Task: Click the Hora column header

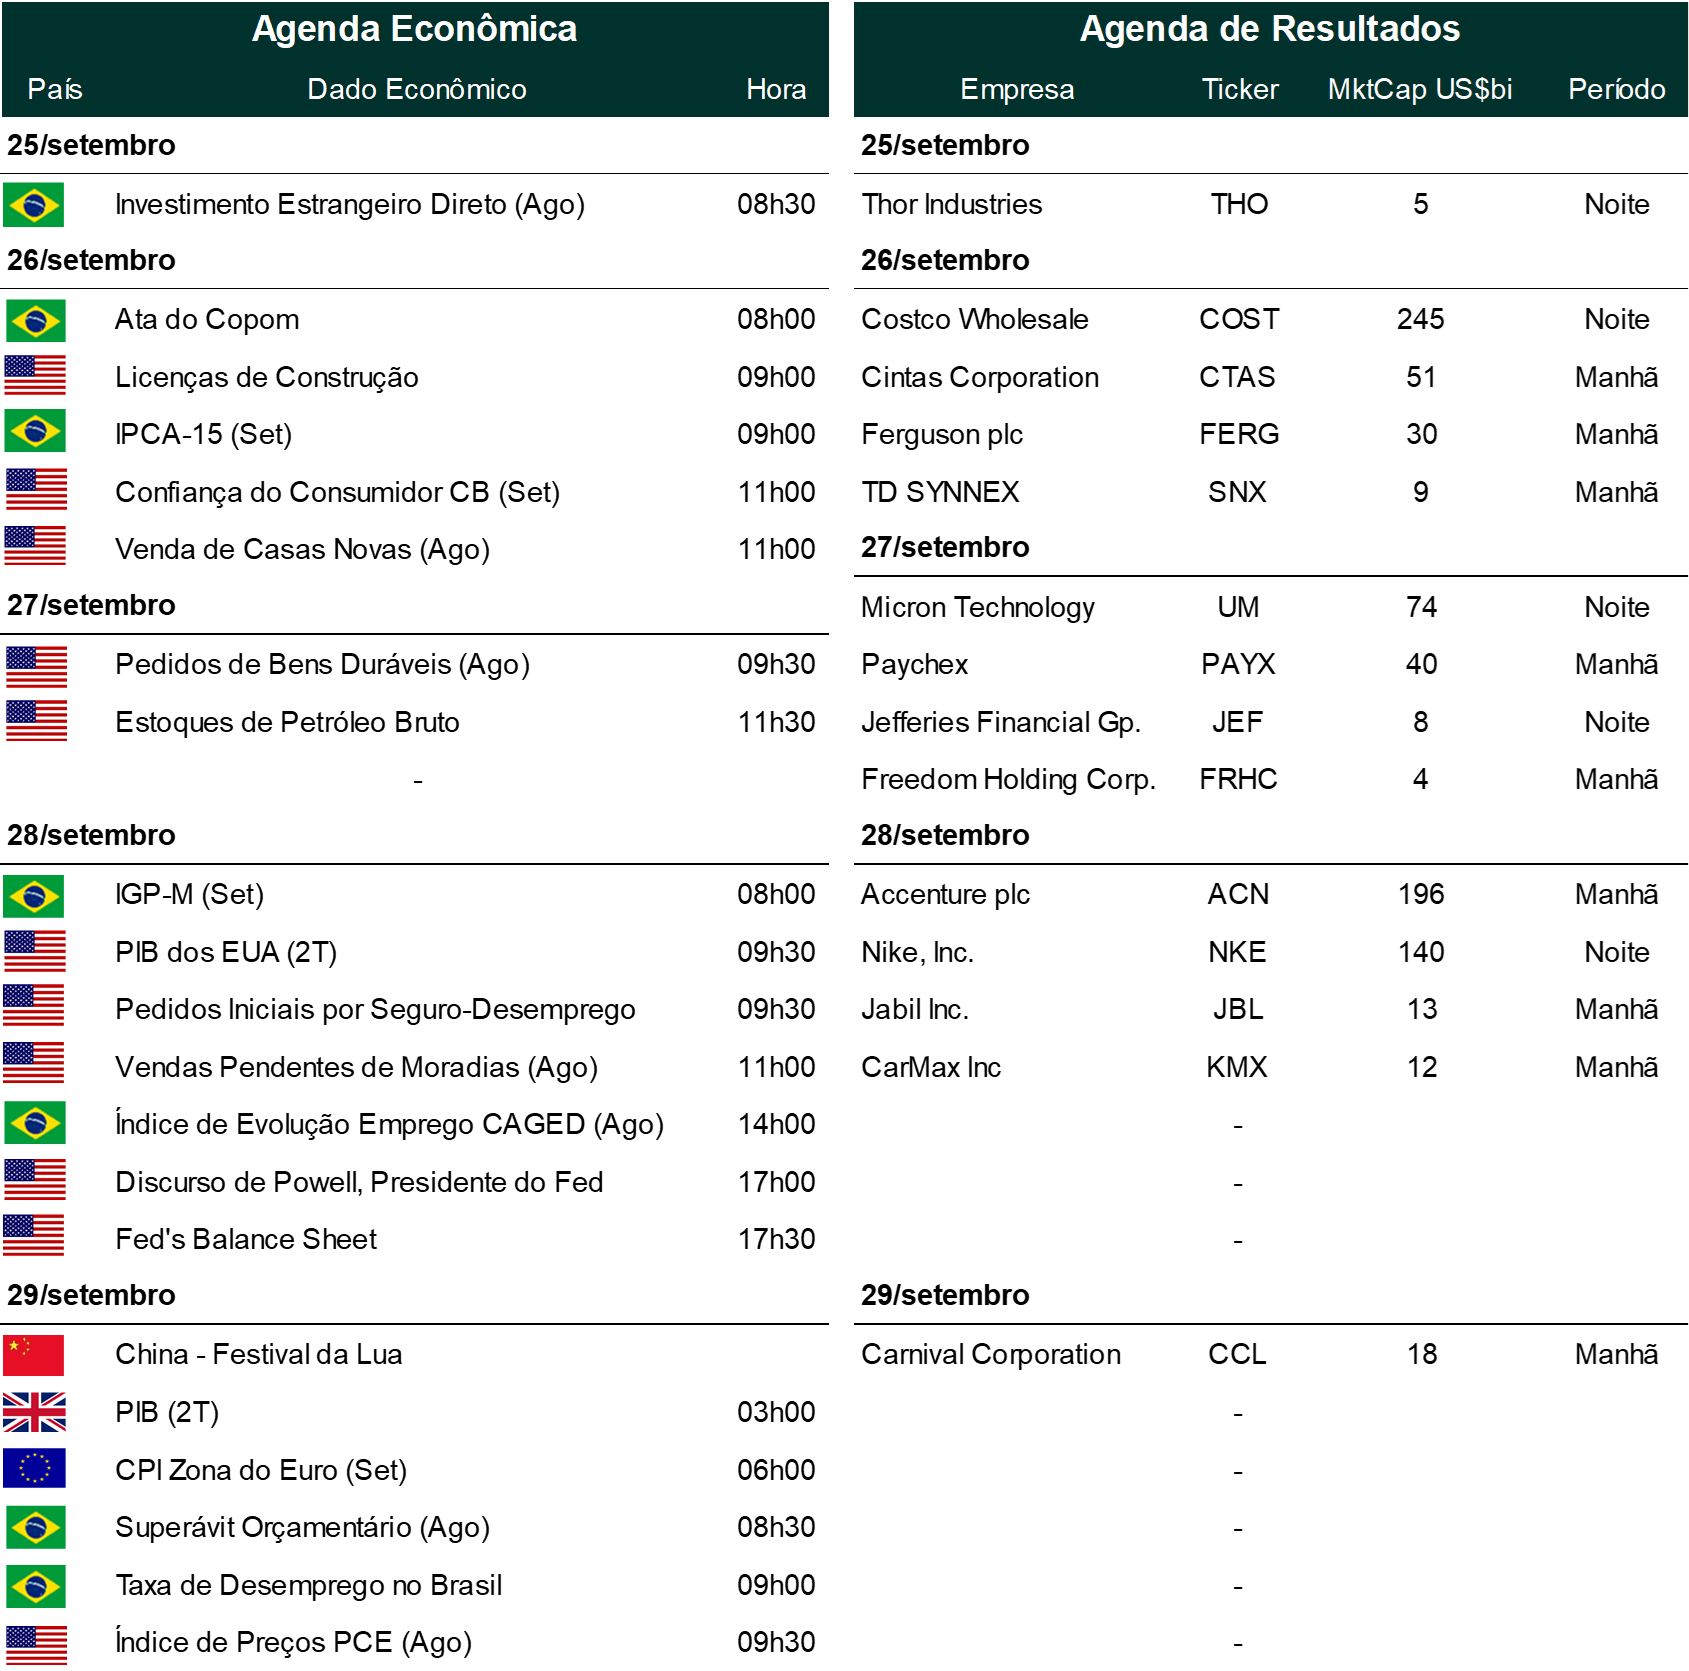Action: click(x=776, y=89)
